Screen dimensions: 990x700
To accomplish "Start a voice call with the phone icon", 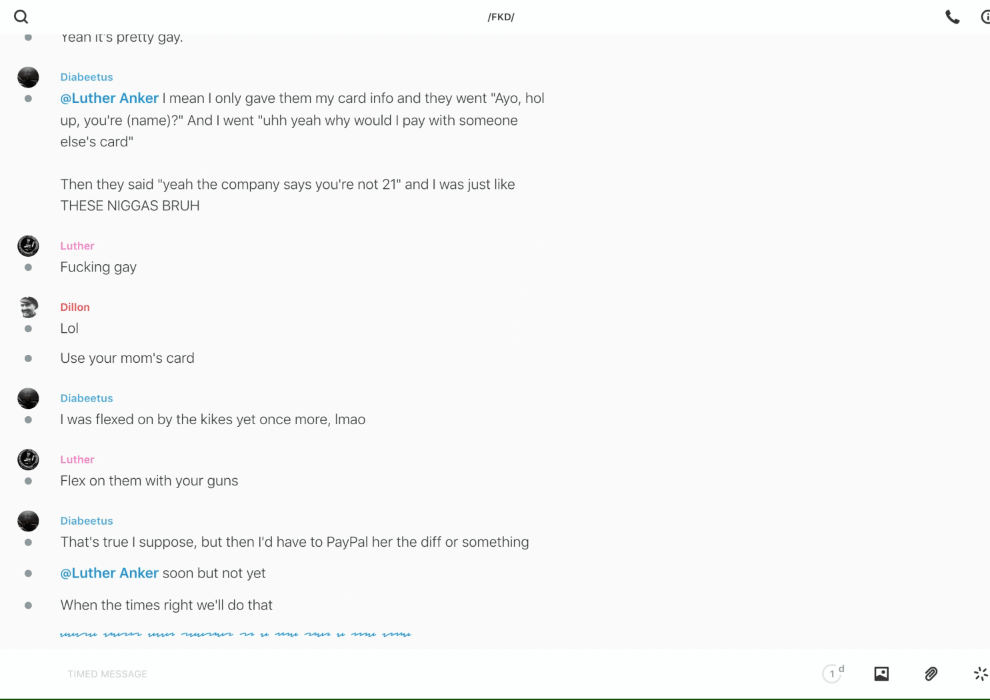I will click(x=952, y=17).
